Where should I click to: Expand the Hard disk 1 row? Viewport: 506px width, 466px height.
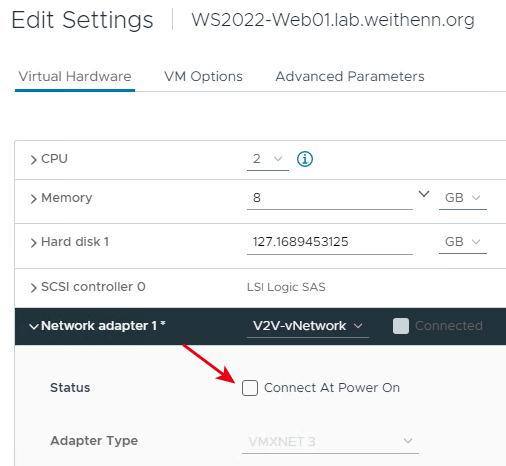tap(33, 243)
